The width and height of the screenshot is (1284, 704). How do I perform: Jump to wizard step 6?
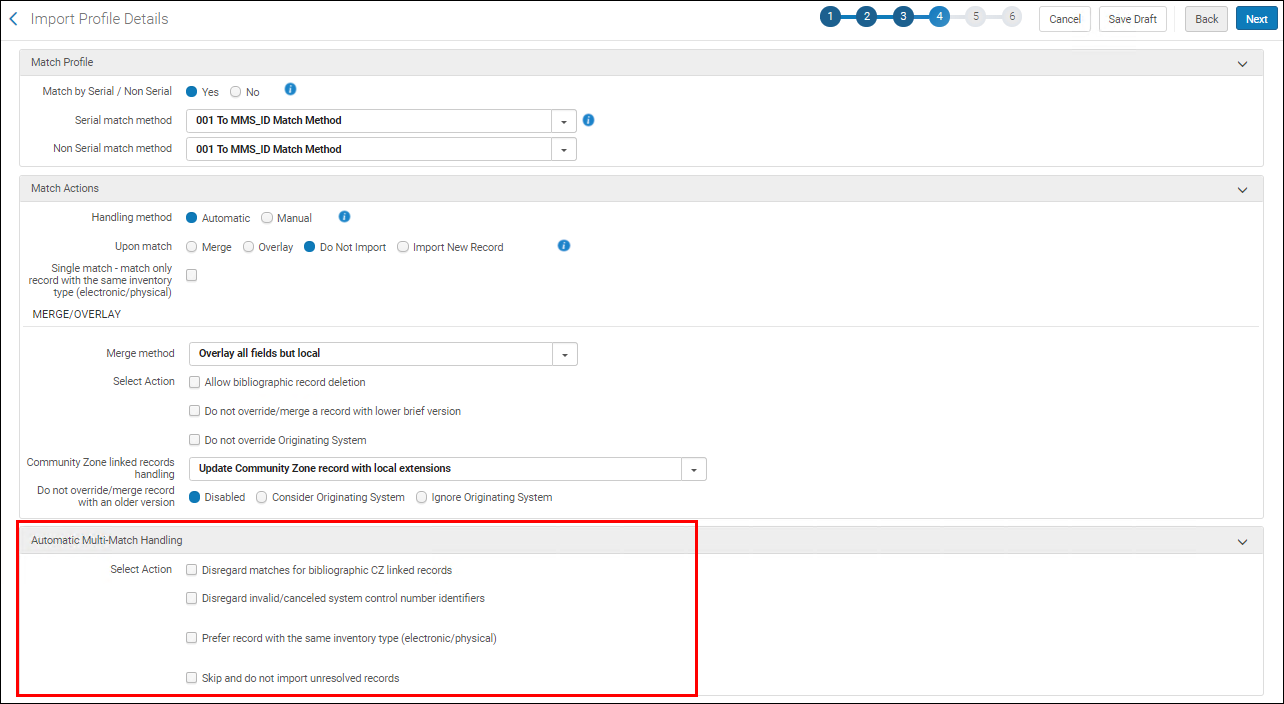coord(1011,17)
